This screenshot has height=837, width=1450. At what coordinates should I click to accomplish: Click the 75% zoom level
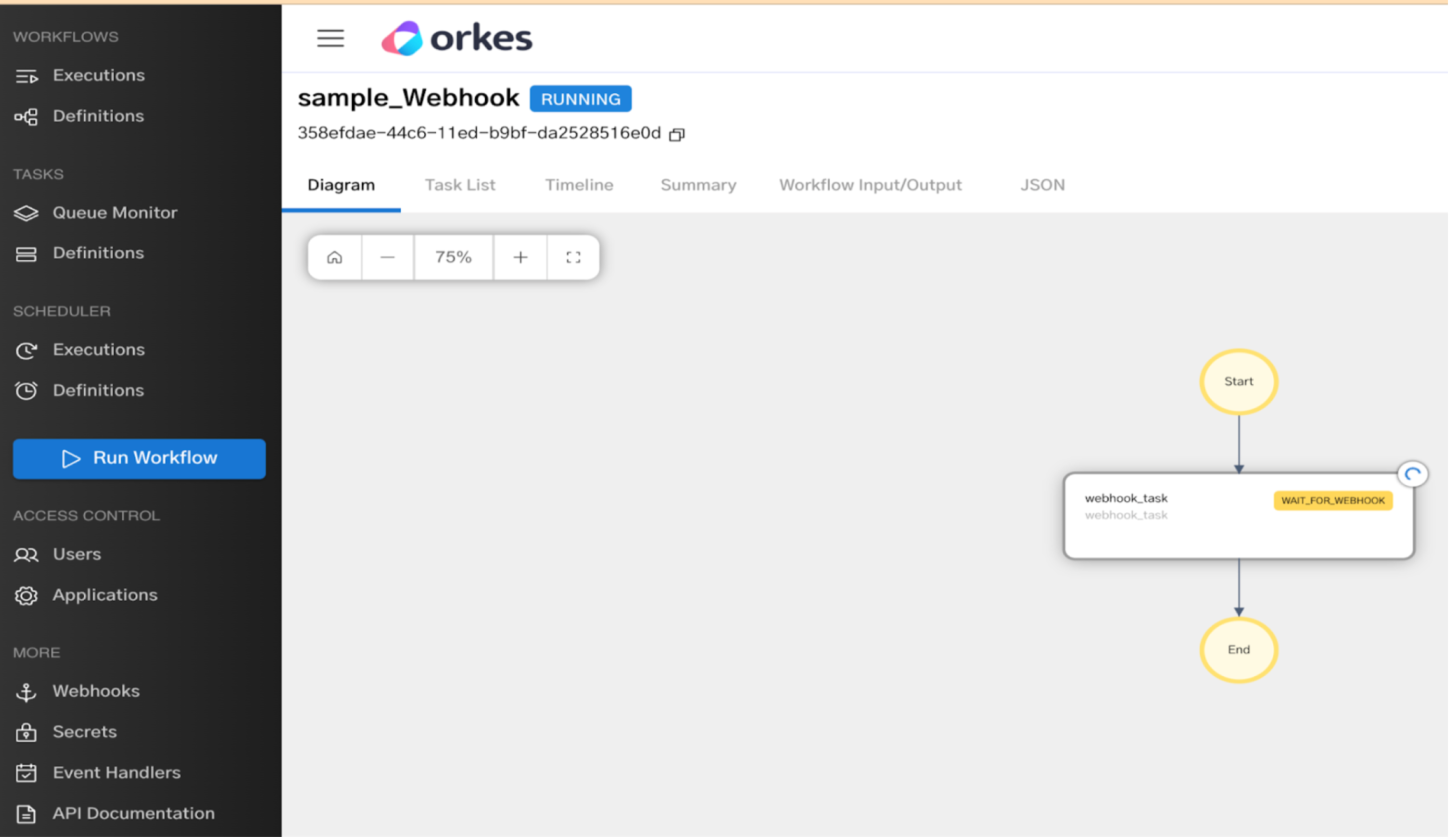coord(453,257)
